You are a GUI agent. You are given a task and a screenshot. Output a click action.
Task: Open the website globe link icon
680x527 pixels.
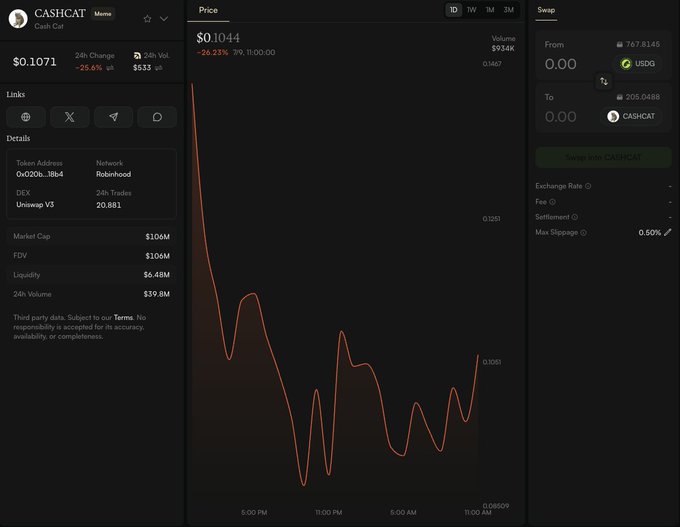[x=26, y=117]
